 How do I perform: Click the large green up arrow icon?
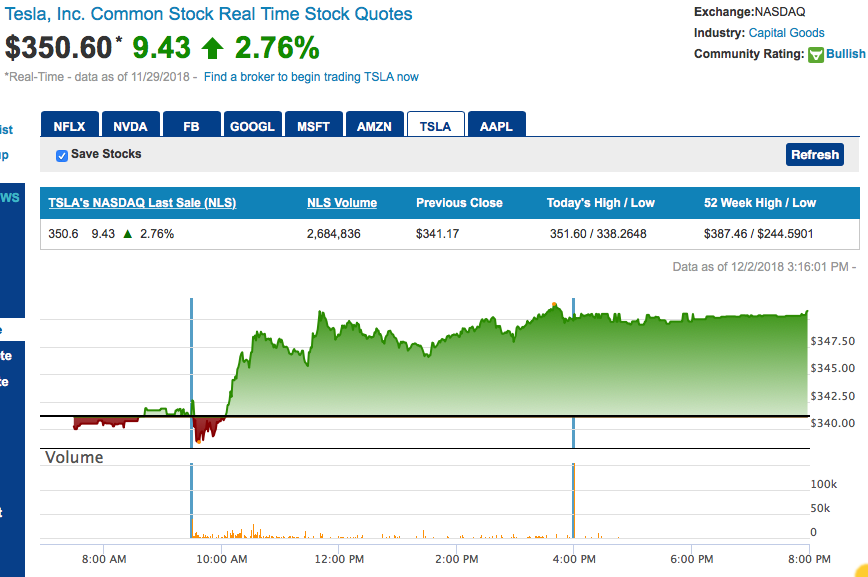click(x=212, y=48)
